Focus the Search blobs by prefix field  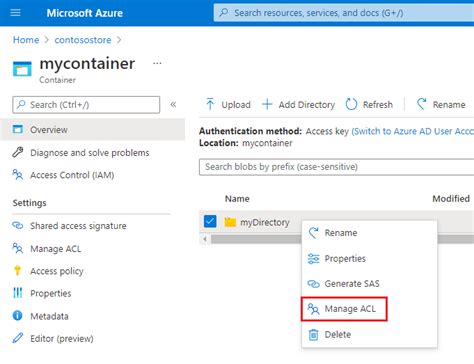point(337,167)
